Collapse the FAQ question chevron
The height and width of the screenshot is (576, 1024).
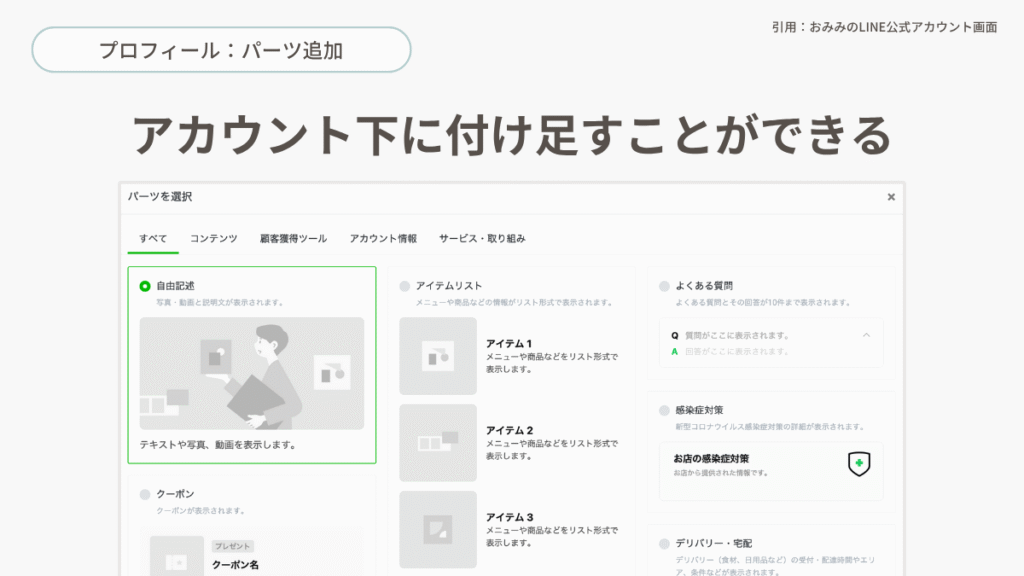[x=866, y=335]
